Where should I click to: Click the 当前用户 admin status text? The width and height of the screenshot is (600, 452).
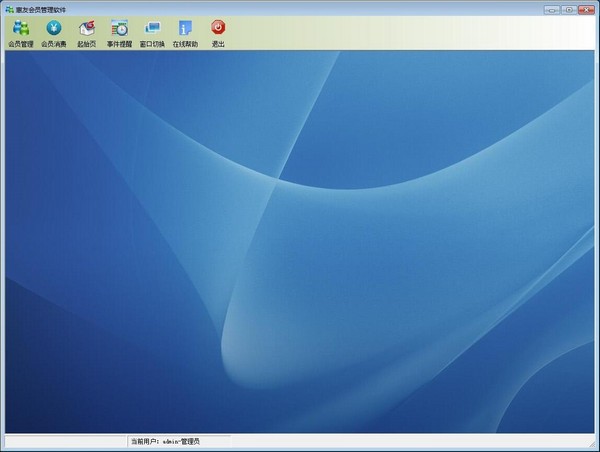[165, 441]
